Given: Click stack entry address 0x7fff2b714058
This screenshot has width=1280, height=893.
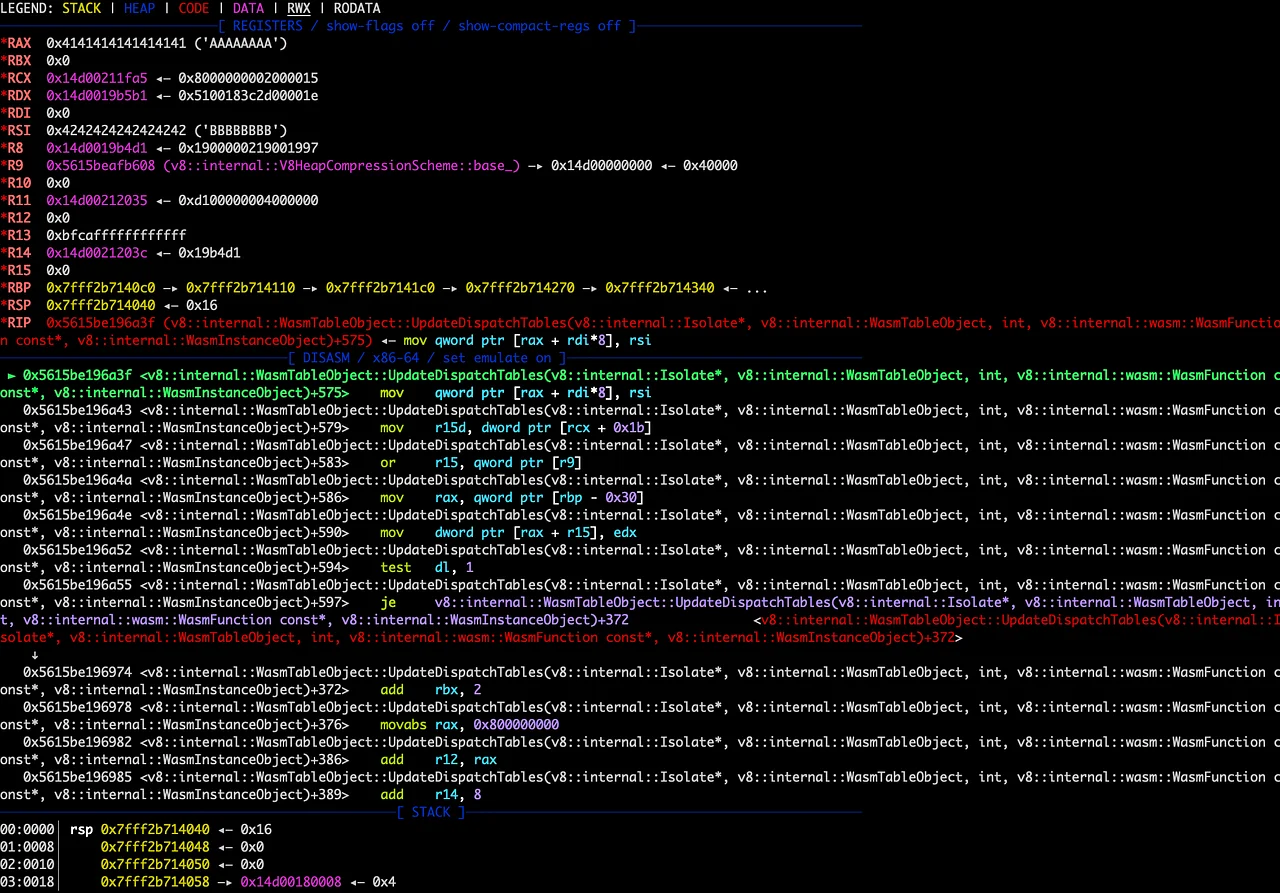Looking at the screenshot, I should click(x=155, y=881).
